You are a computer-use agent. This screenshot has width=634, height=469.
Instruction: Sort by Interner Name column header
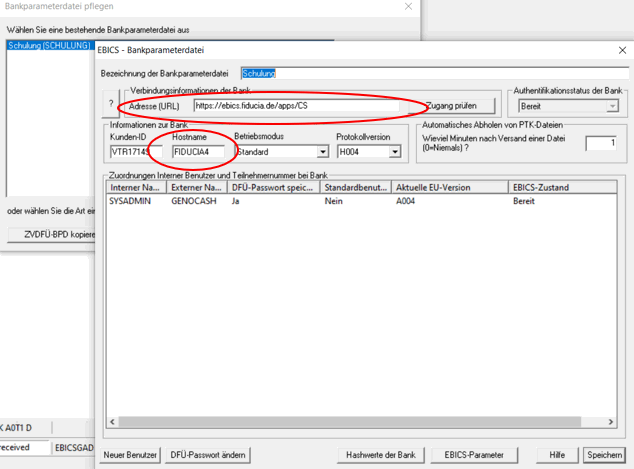point(137,188)
